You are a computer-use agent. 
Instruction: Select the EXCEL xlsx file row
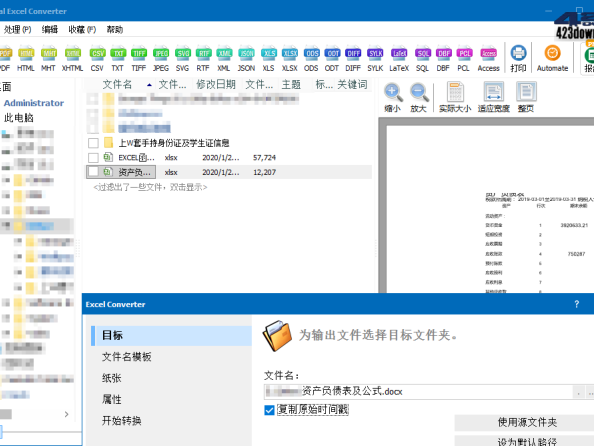point(229,158)
